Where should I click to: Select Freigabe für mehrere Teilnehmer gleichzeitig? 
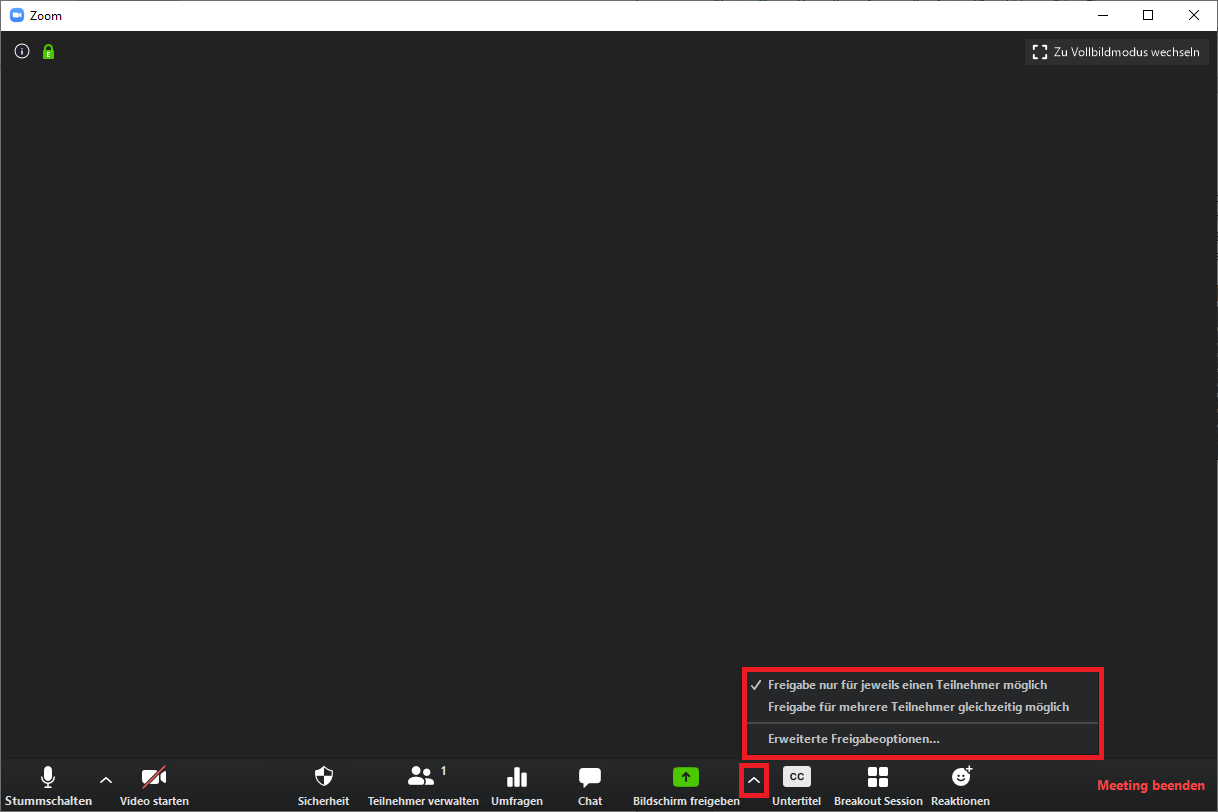[x=918, y=707]
